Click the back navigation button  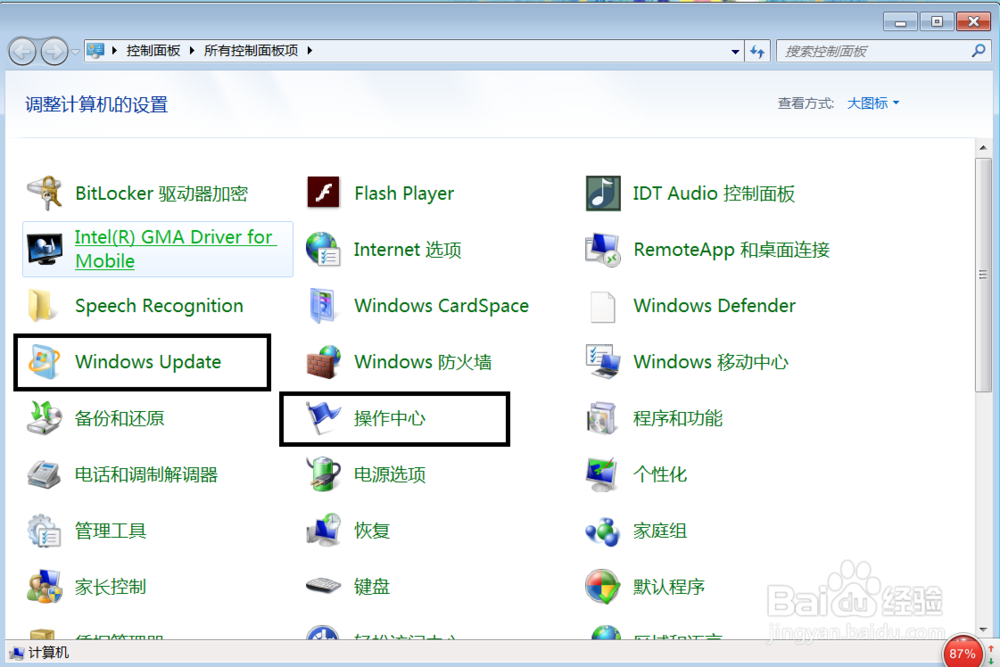(x=22, y=51)
